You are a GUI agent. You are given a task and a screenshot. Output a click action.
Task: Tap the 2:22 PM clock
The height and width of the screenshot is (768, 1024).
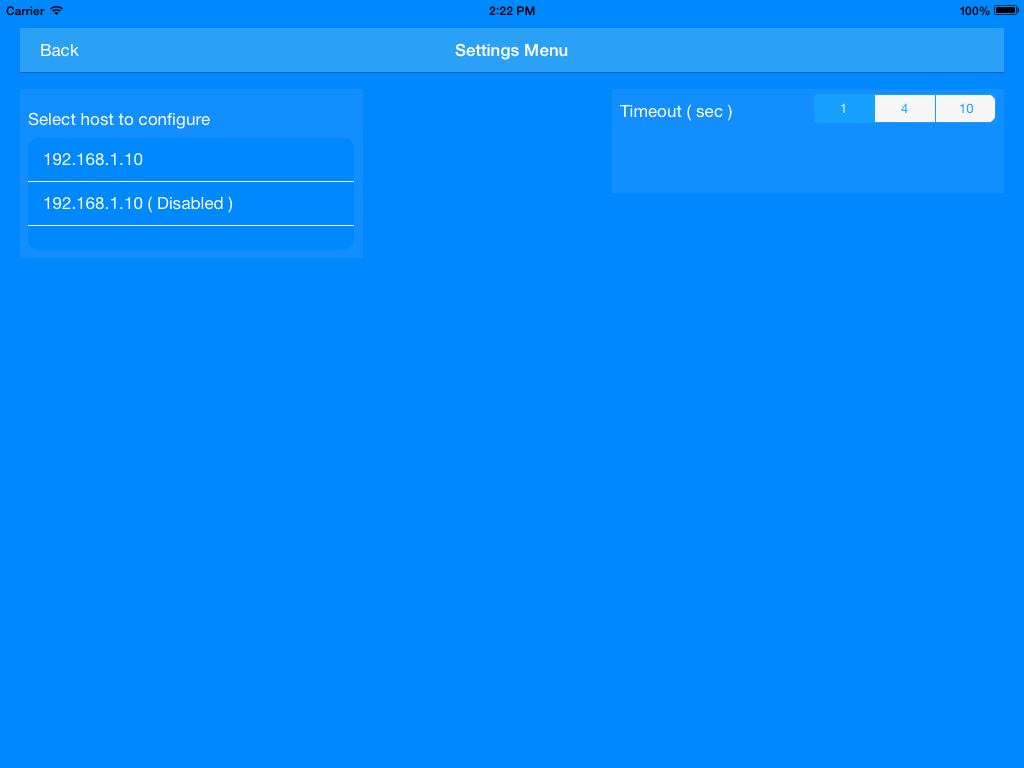coord(511,11)
